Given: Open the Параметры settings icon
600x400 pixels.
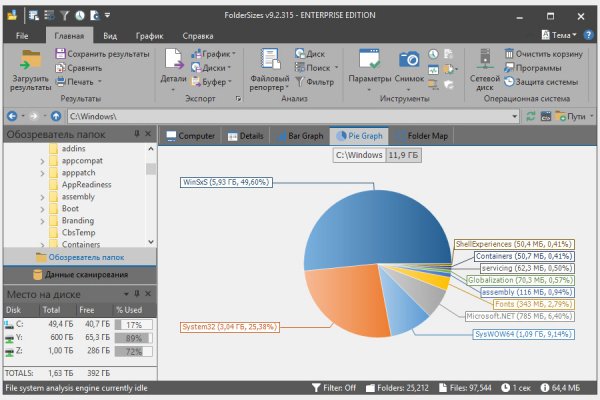Looking at the screenshot, I should (x=369, y=59).
